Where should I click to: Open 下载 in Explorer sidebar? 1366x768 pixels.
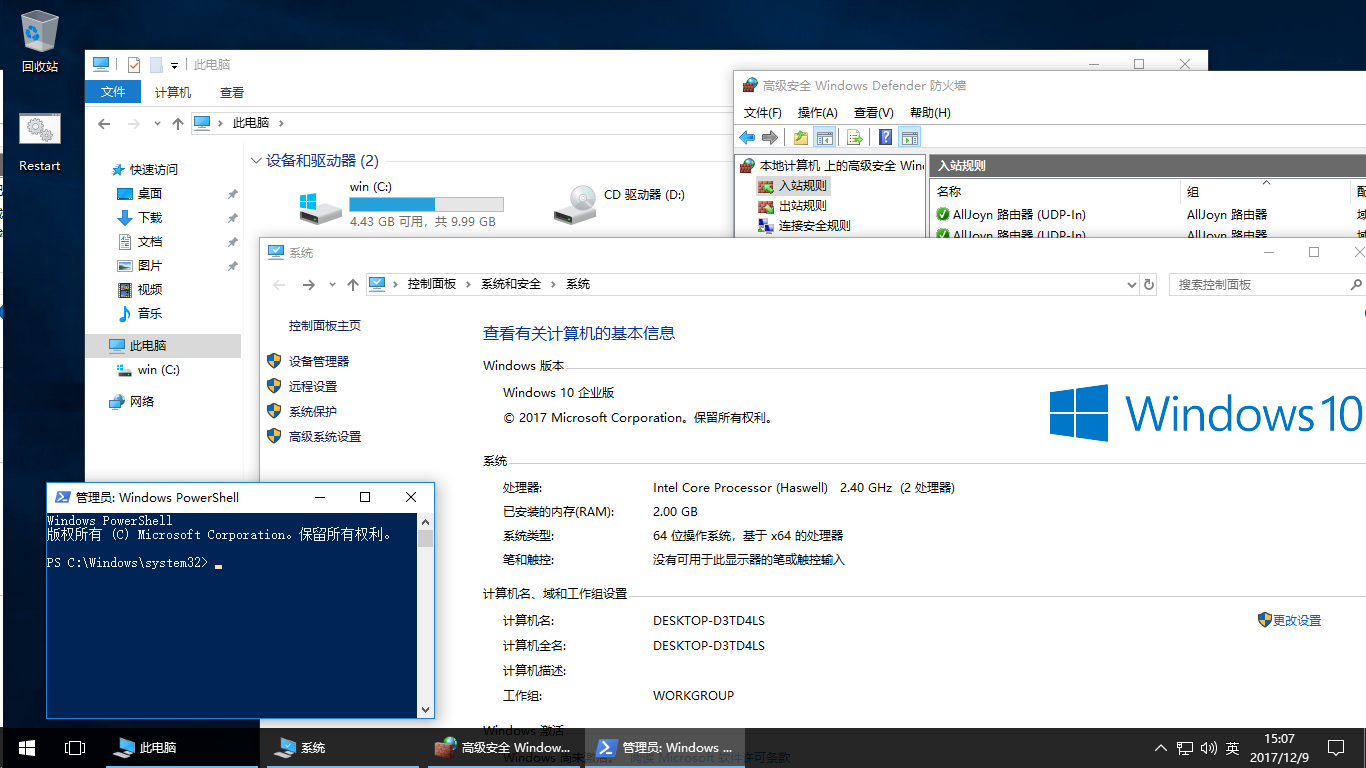[139, 217]
